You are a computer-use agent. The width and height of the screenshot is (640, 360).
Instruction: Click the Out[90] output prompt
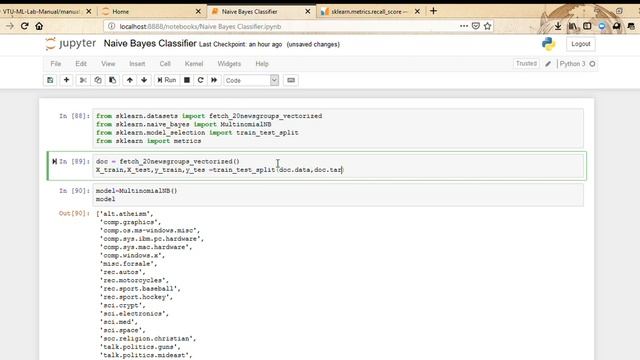tap(74, 213)
